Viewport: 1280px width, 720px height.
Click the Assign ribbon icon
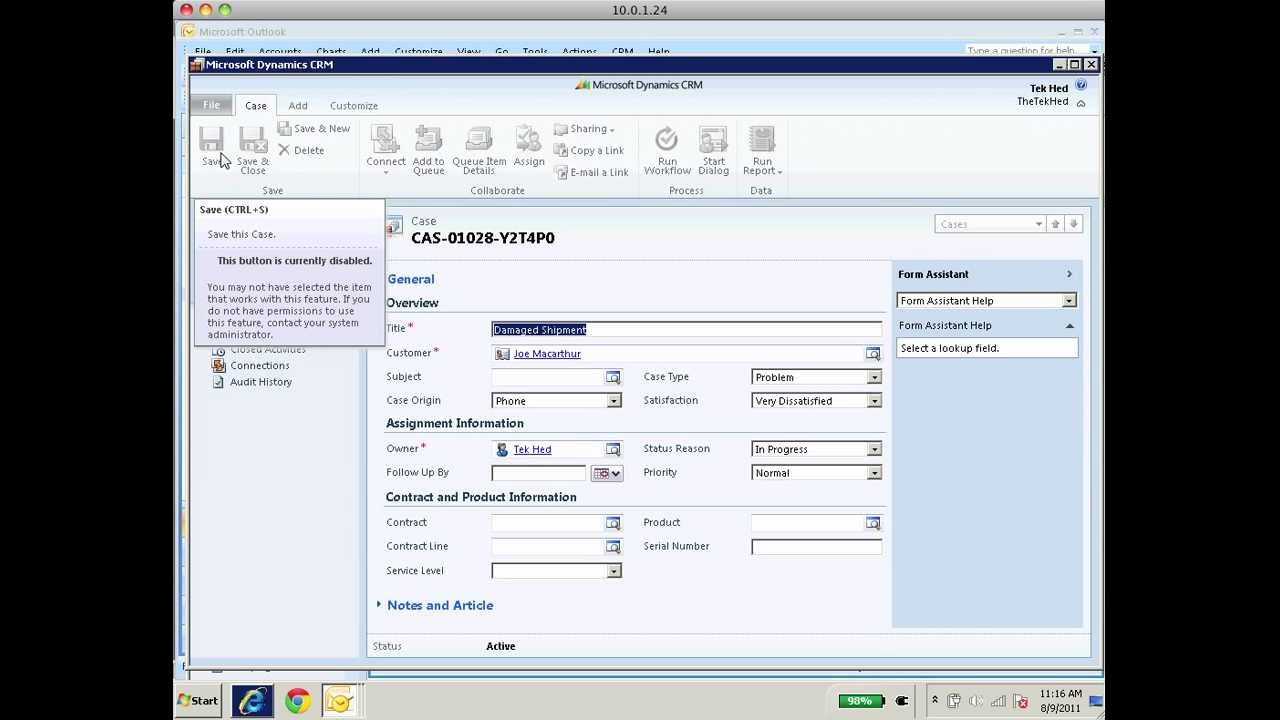(x=529, y=147)
